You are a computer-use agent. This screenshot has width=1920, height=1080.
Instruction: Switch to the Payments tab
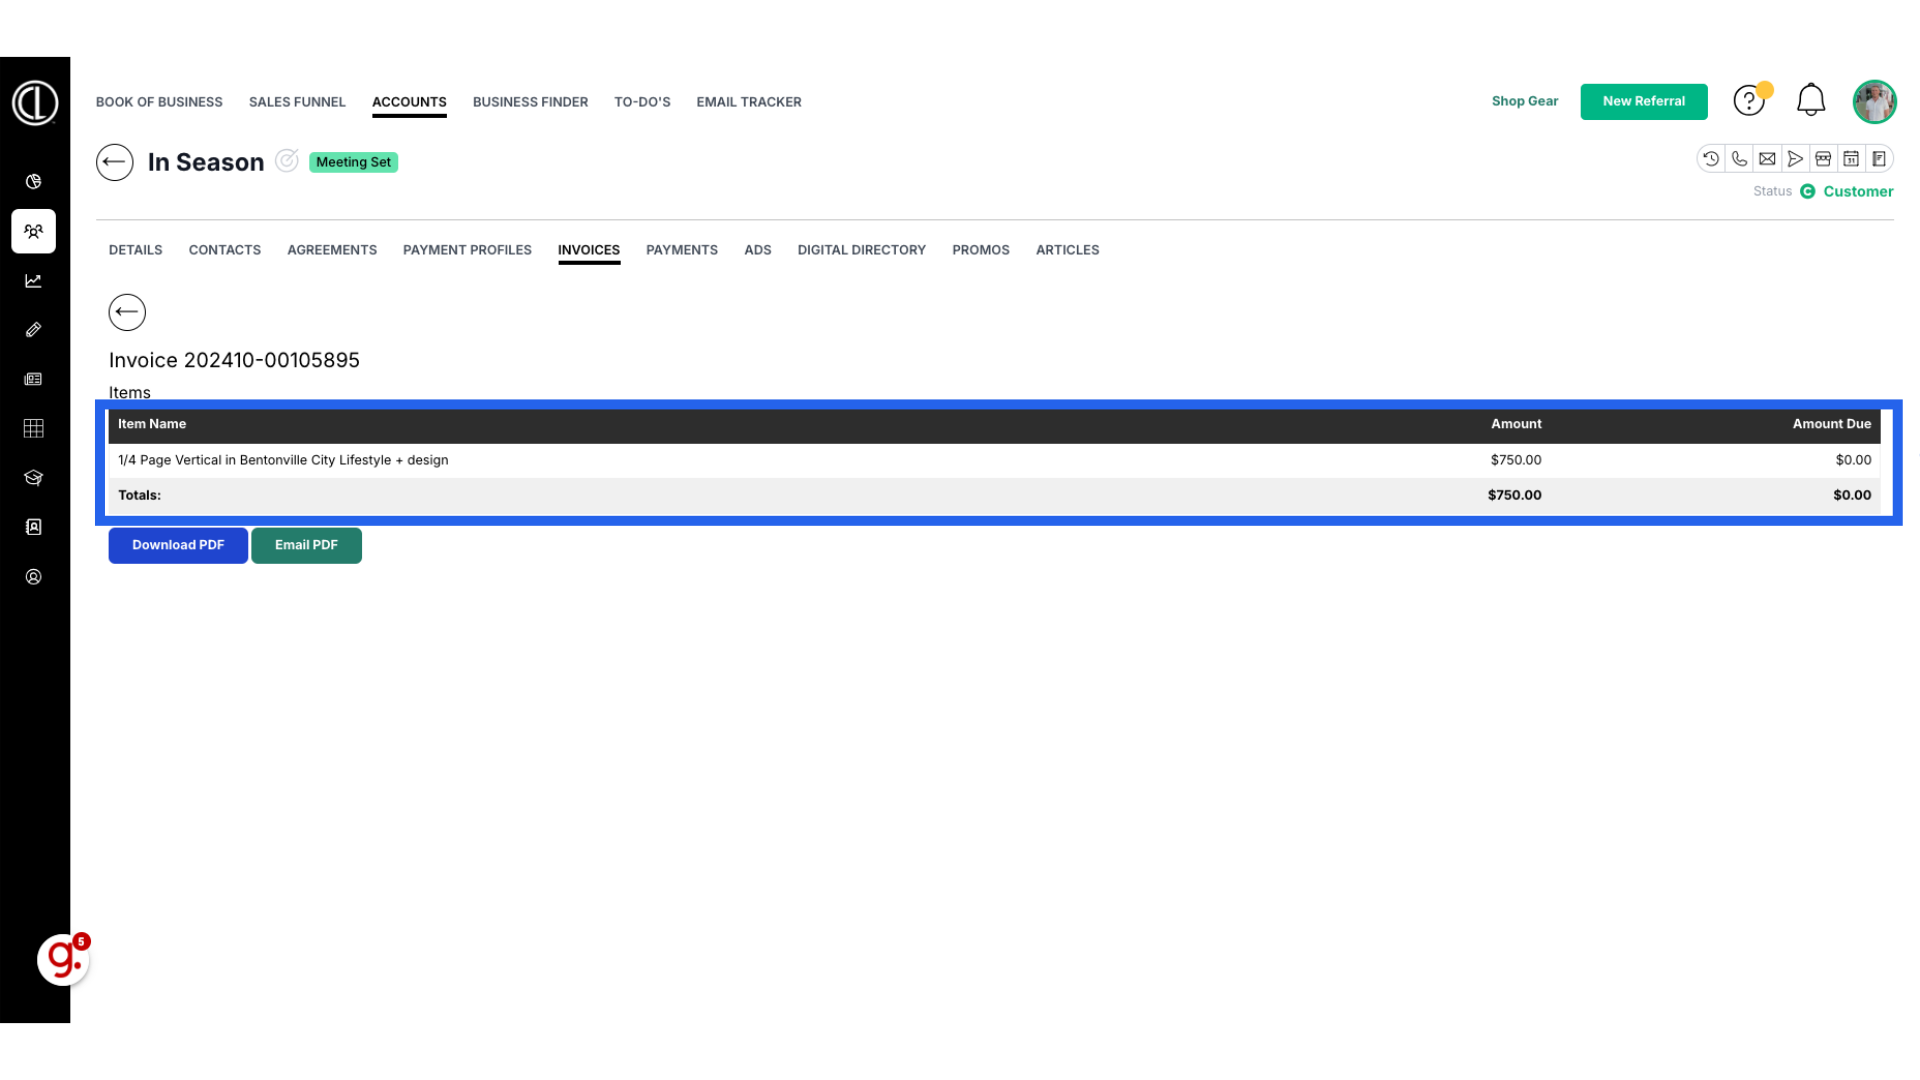(x=682, y=250)
